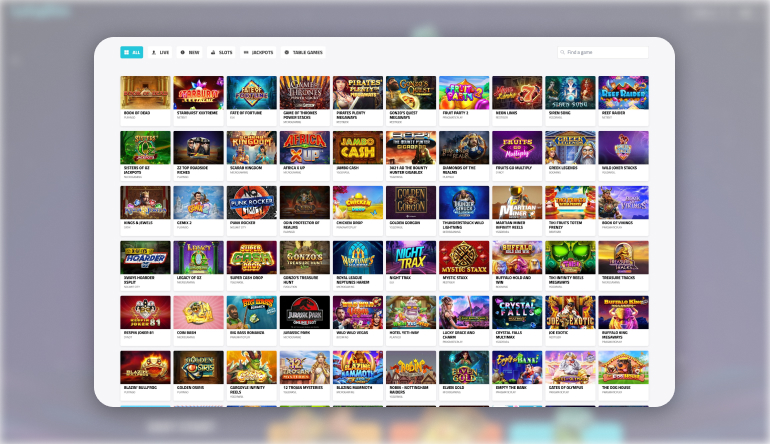Open Book of Vikings game thumbnail
This screenshot has width=770, height=444.
coord(623,202)
